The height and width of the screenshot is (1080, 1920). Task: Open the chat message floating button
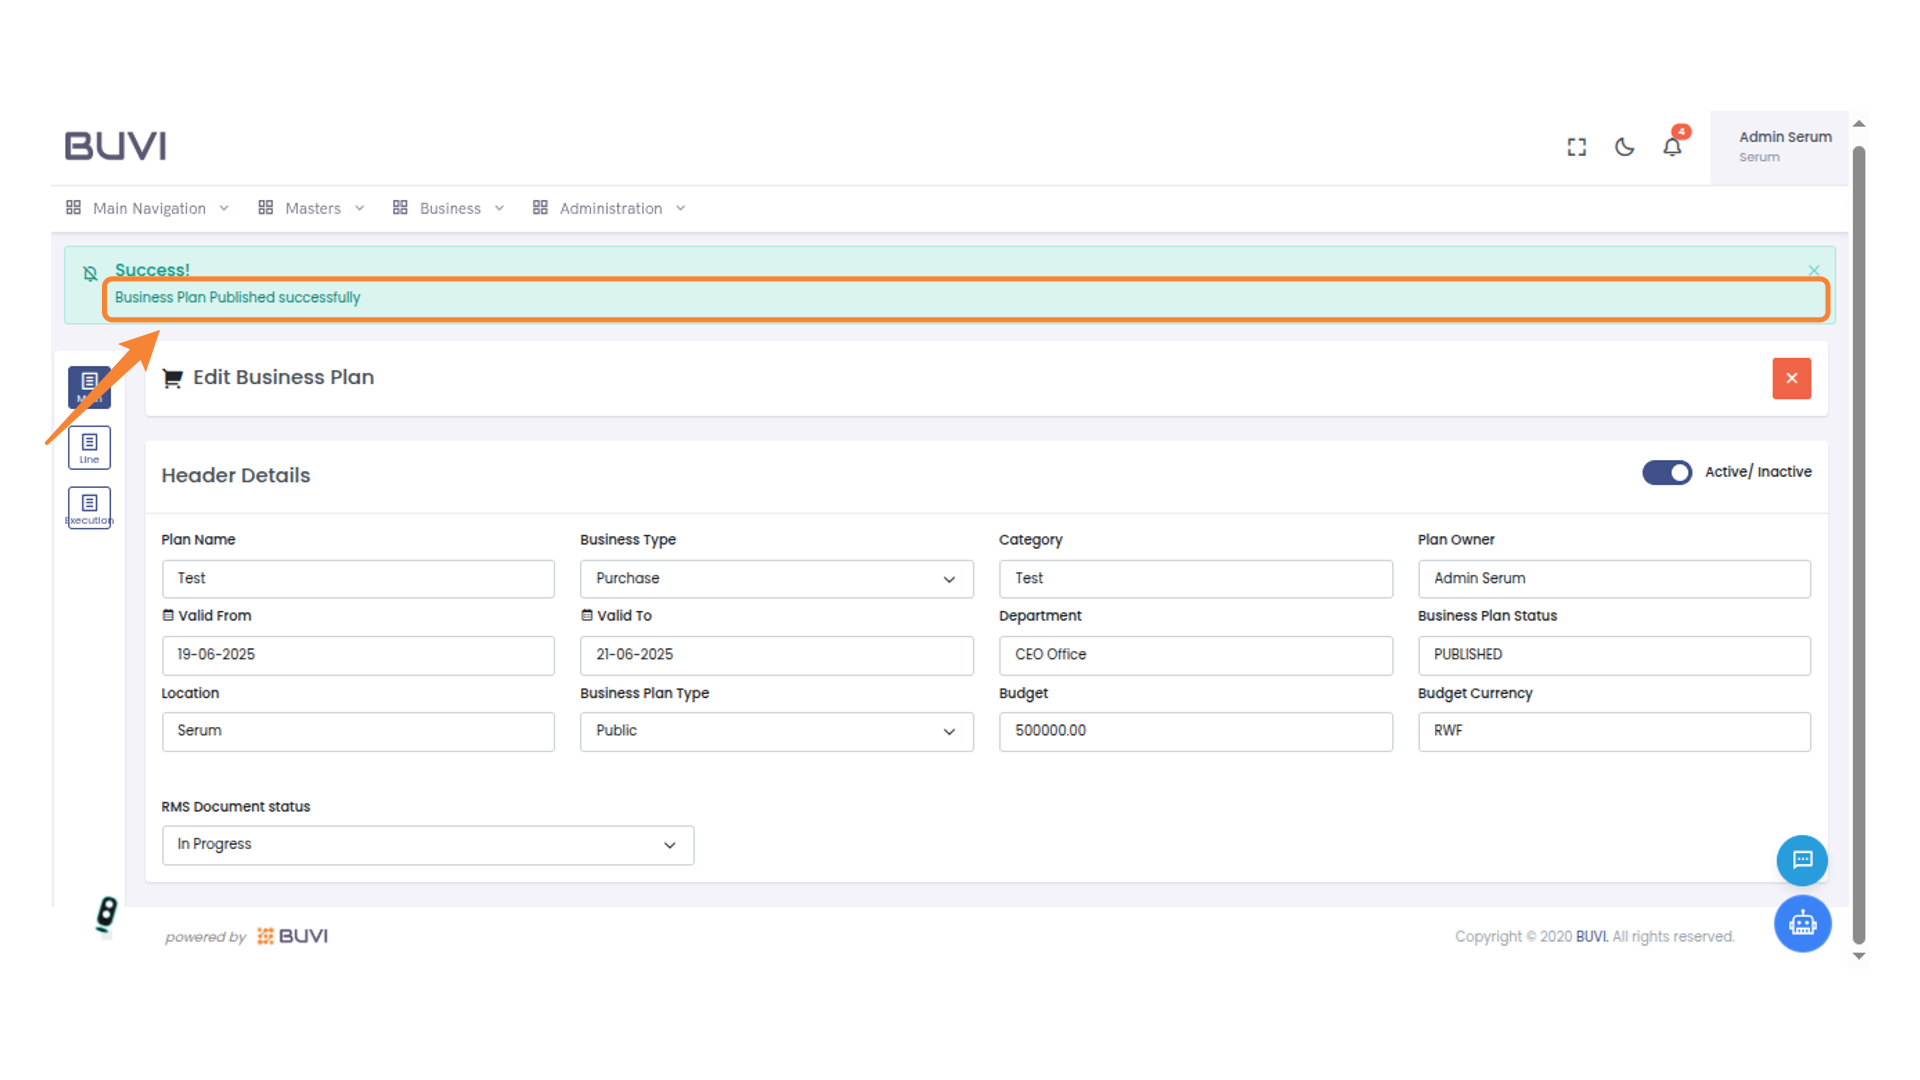1802,860
